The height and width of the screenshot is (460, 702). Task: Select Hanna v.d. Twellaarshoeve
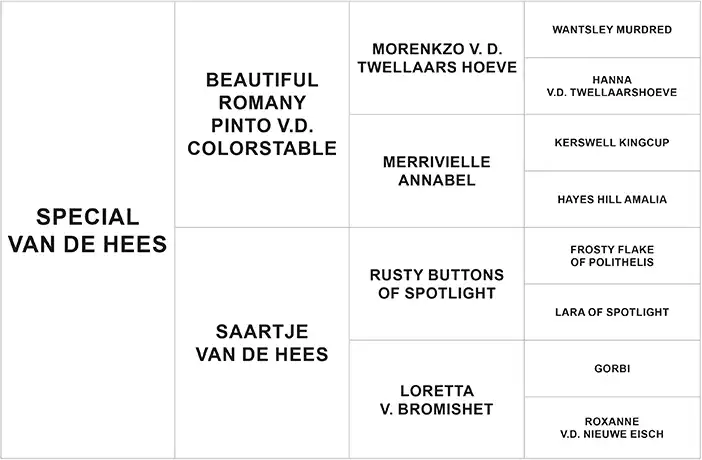click(612, 86)
